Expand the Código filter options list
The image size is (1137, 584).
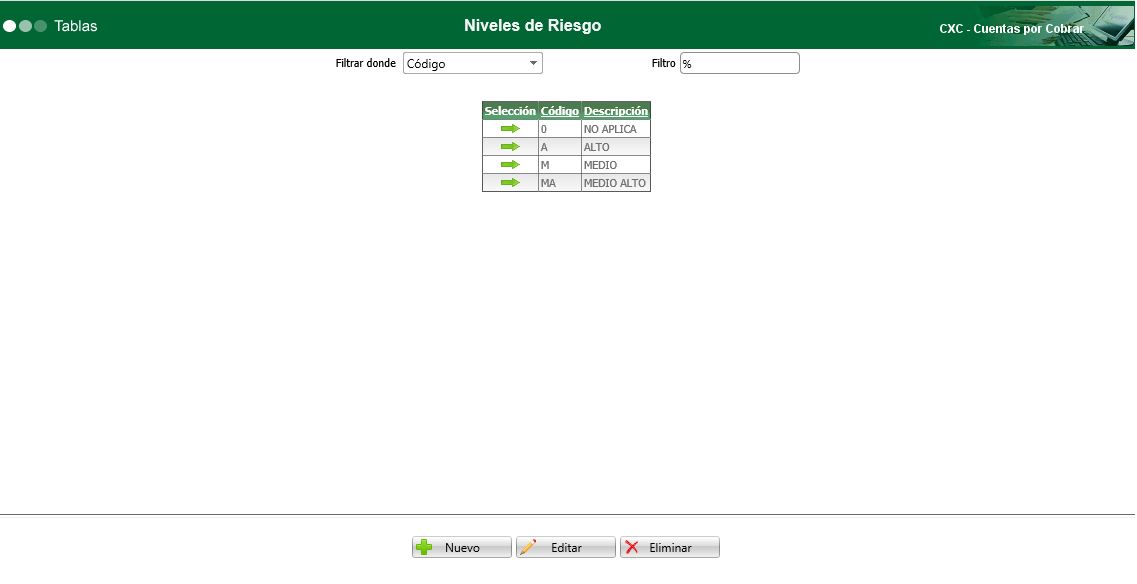pos(534,62)
